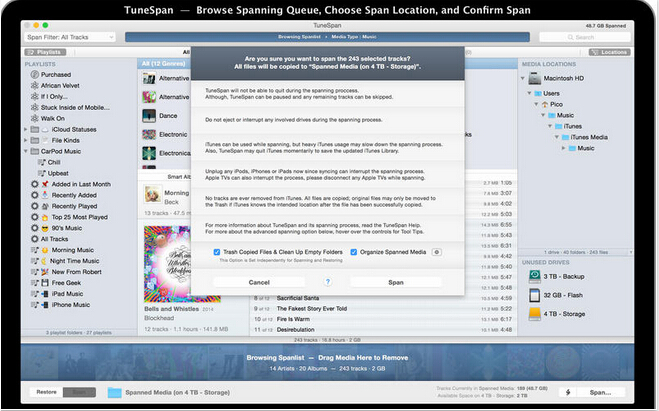
Task: Click the Walk On atom icon
Action: (34, 118)
